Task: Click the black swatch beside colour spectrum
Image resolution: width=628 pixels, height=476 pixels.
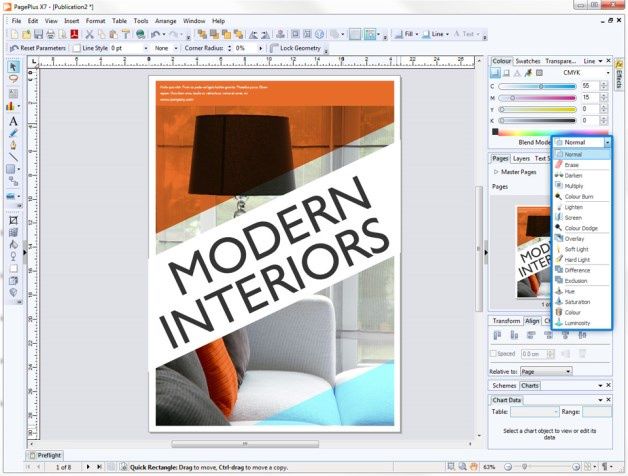Action: (495, 131)
